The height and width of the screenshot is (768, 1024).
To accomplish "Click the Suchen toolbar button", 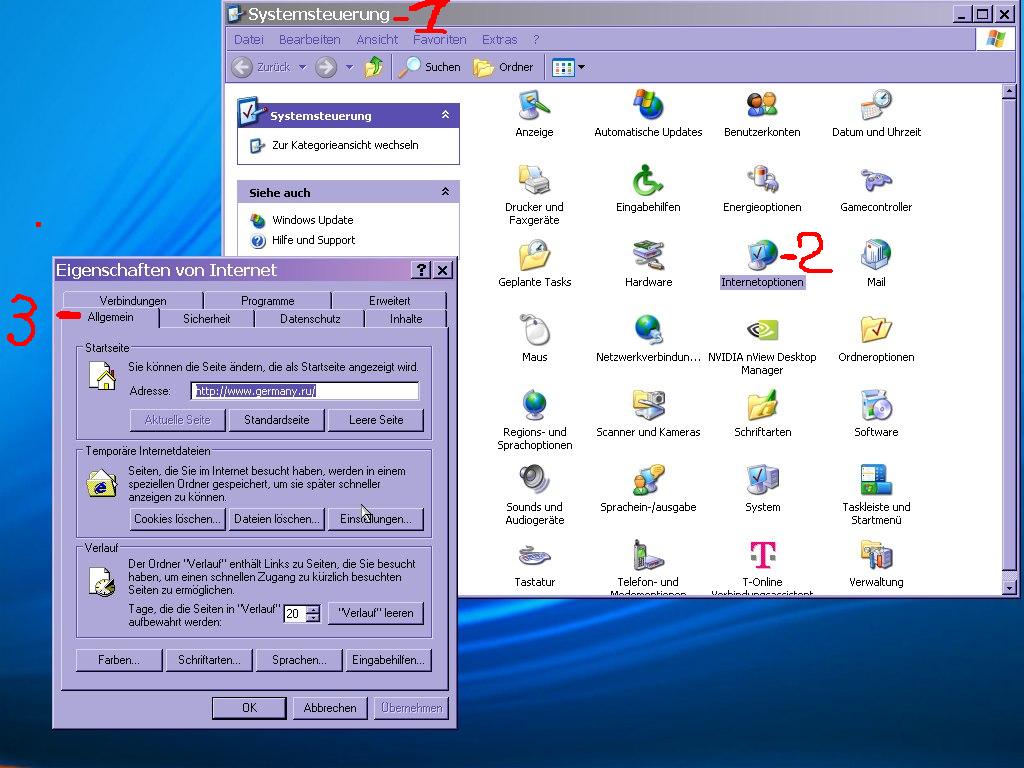I will (x=430, y=67).
